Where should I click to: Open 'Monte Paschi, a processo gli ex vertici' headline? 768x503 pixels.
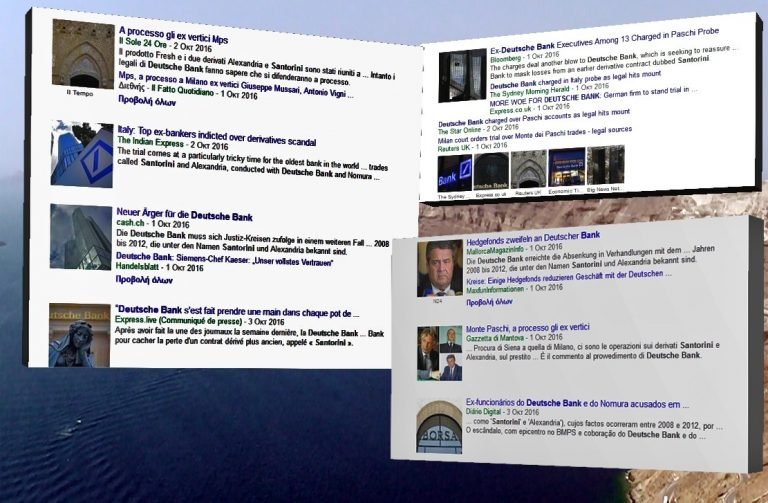click(x=528, y=328)
